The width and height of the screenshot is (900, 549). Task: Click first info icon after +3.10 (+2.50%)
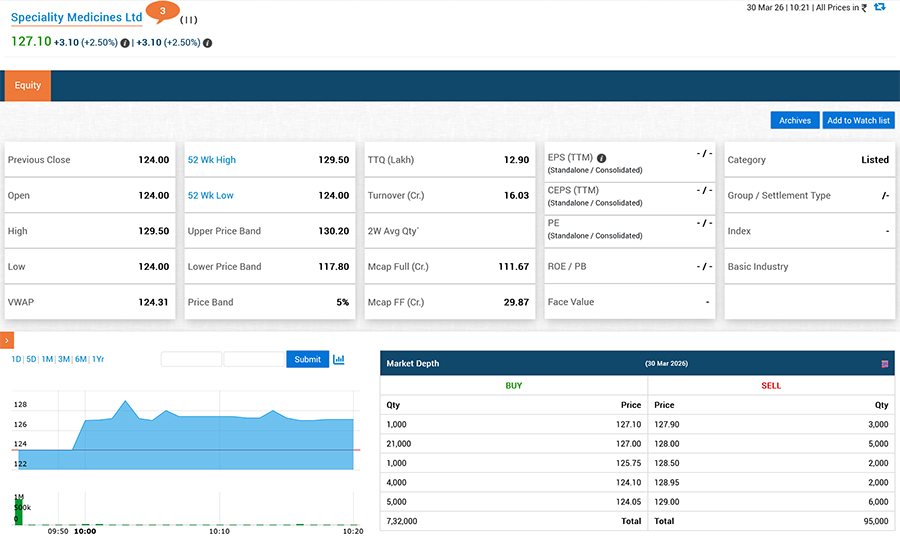tap(125, 43)
